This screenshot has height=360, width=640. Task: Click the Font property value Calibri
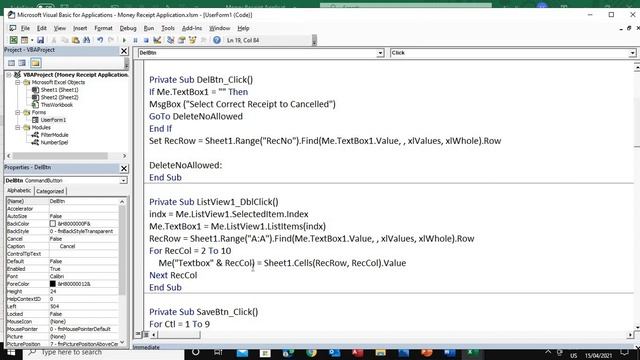point(84,276)
